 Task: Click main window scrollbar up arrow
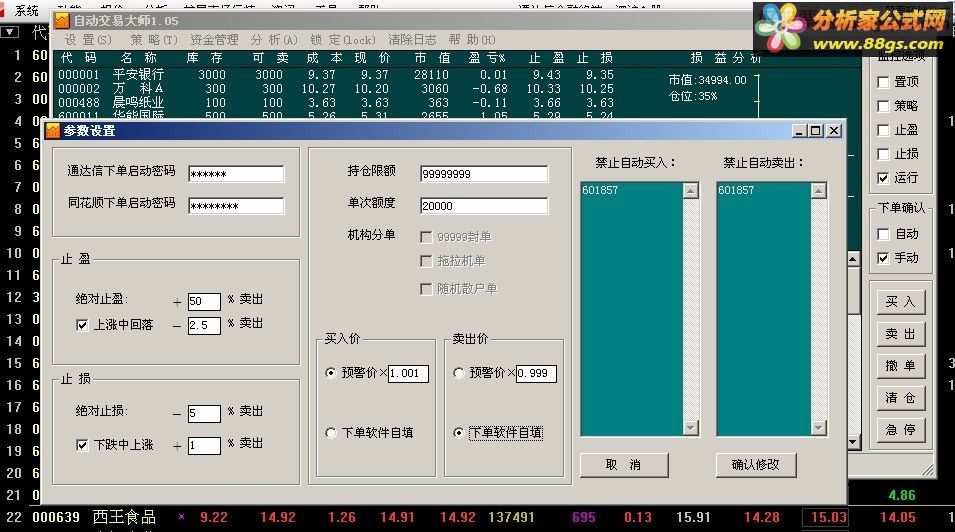(853, 260)
